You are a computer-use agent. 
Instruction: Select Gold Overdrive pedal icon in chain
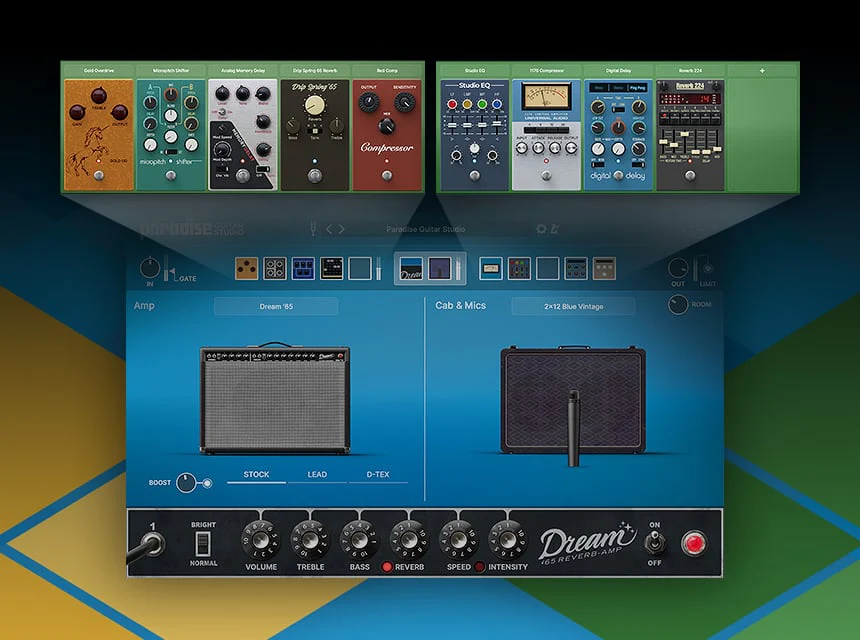(246, 268)
